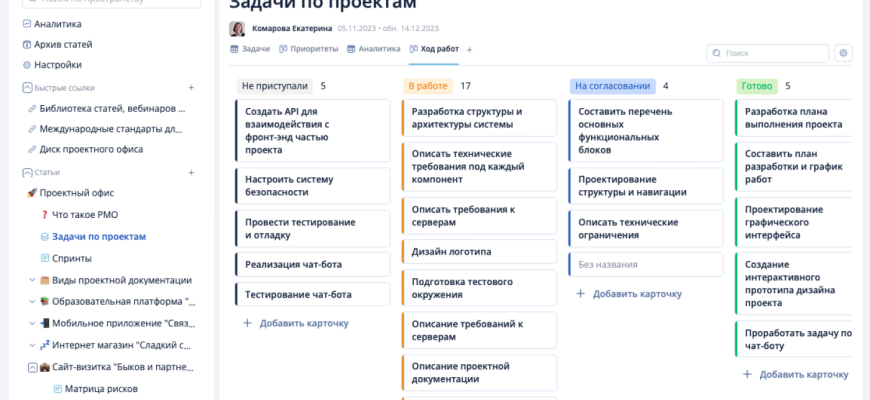Image resolution: width=870 pixels, height=400 pixels.
Task: Open the Аналитика section in sidebar
Action: click(58, 24)
